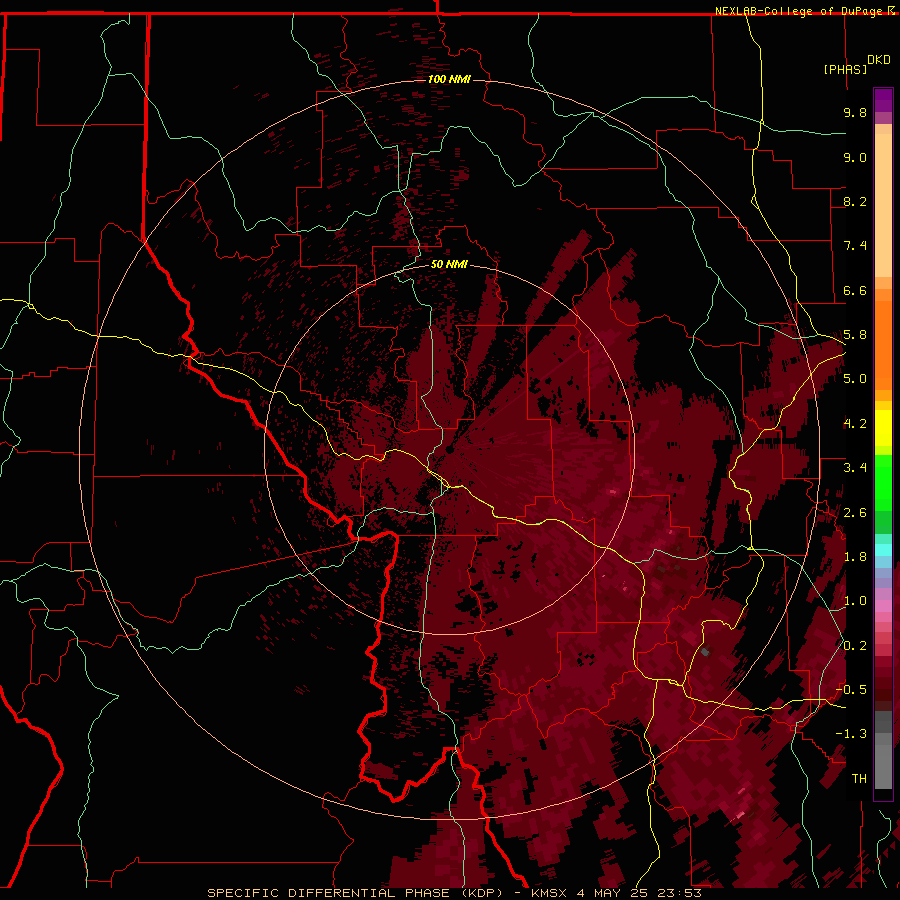Click the 4 MAY 25 date stamp
The image size is (900, 900).
[614, 893]
